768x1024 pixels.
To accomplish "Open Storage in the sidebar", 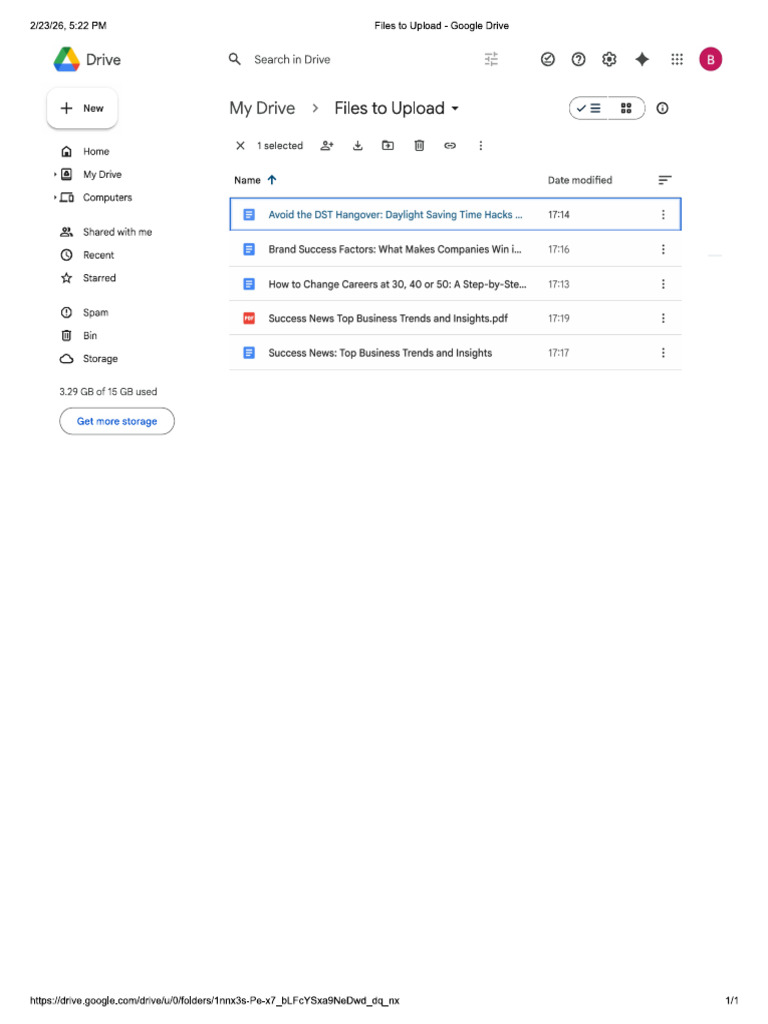I will (x=100, y=359).
